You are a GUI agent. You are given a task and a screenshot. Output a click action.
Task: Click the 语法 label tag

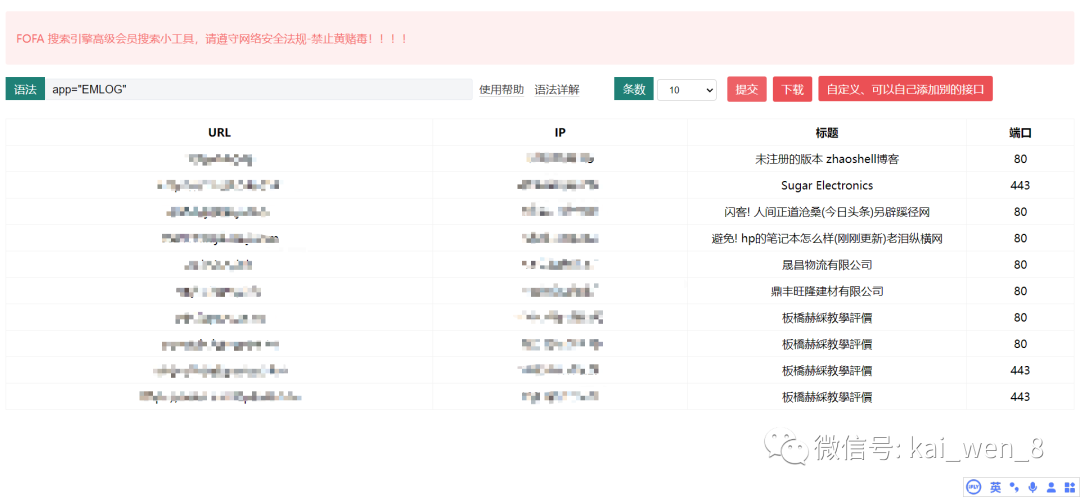[x=25, y=89]
